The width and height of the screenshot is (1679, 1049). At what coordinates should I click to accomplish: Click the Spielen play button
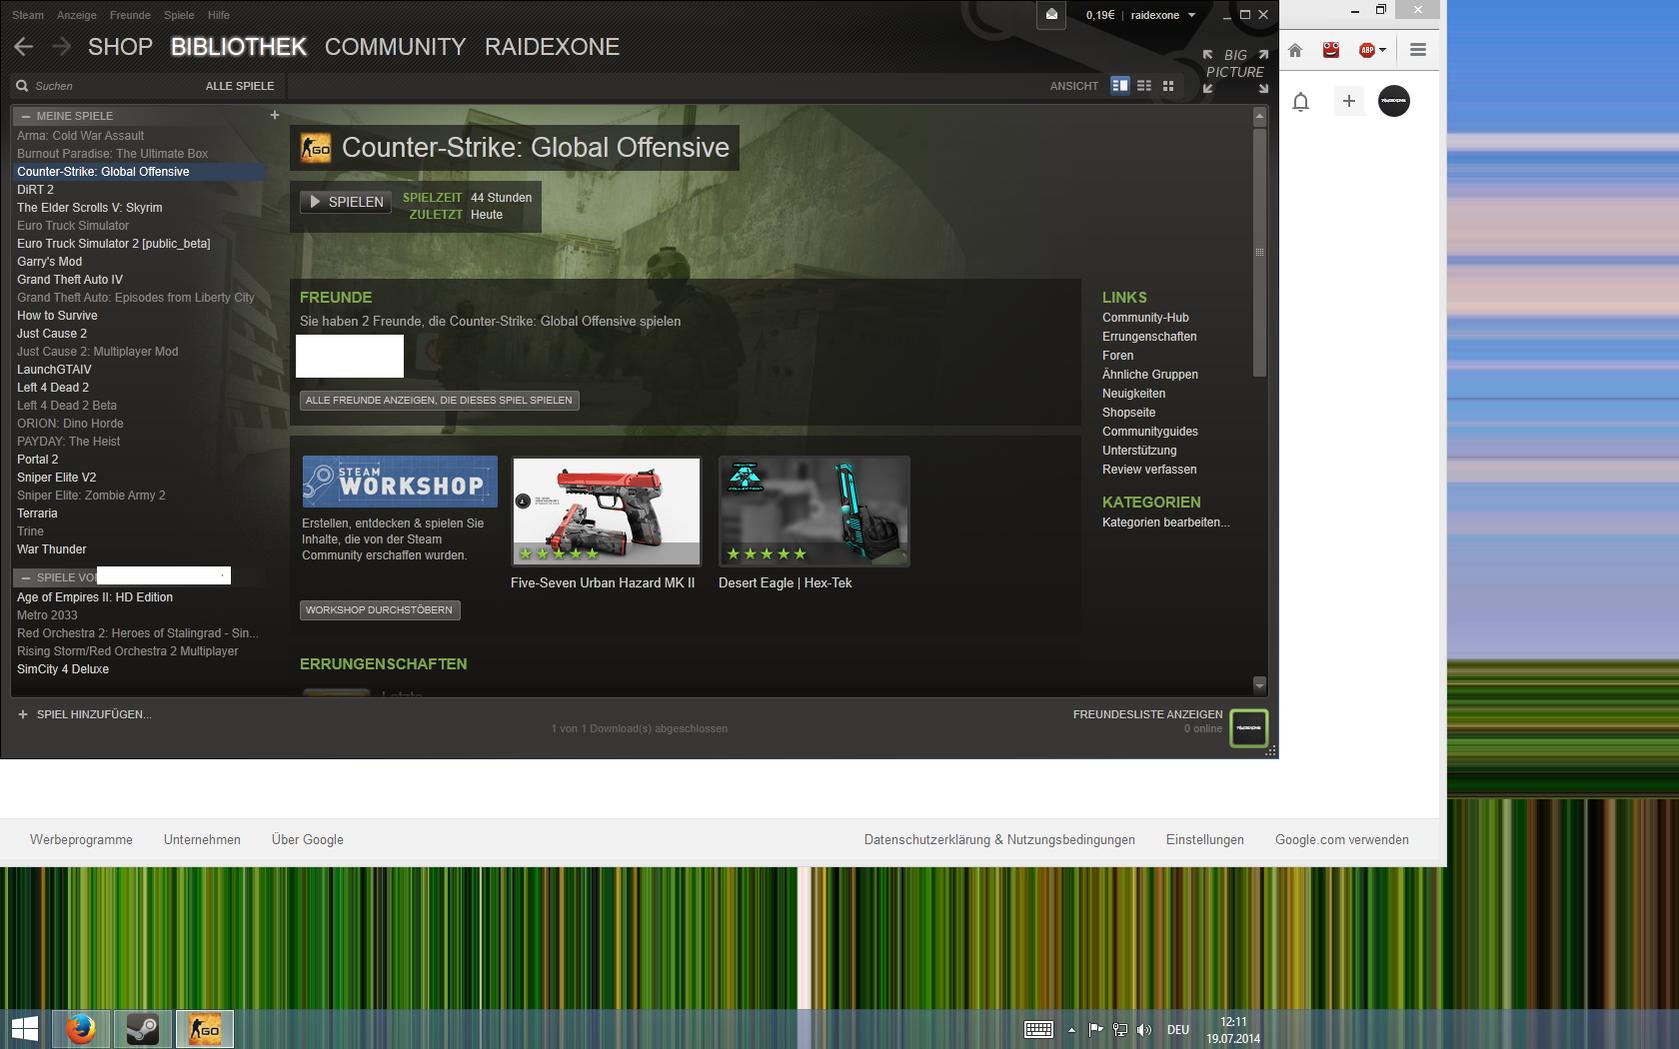click(x=346, y=202)
